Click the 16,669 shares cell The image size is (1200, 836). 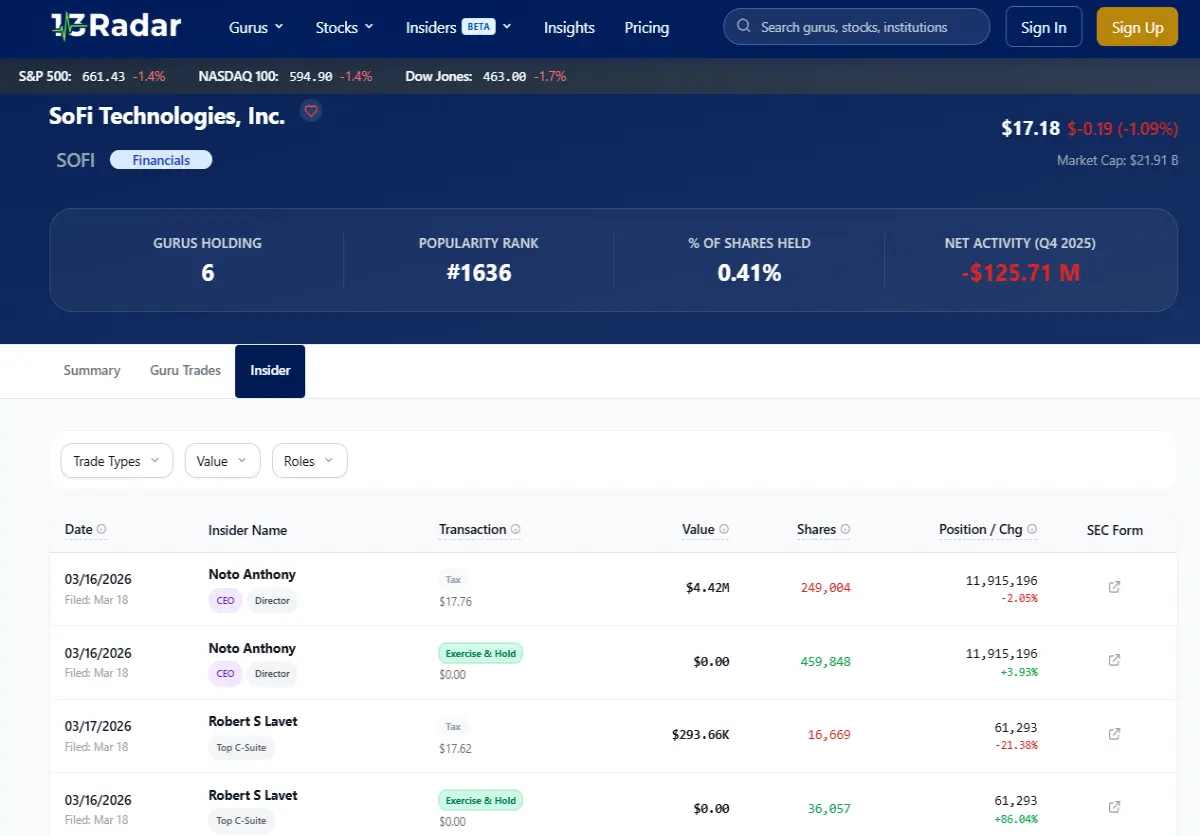point(829,735)
